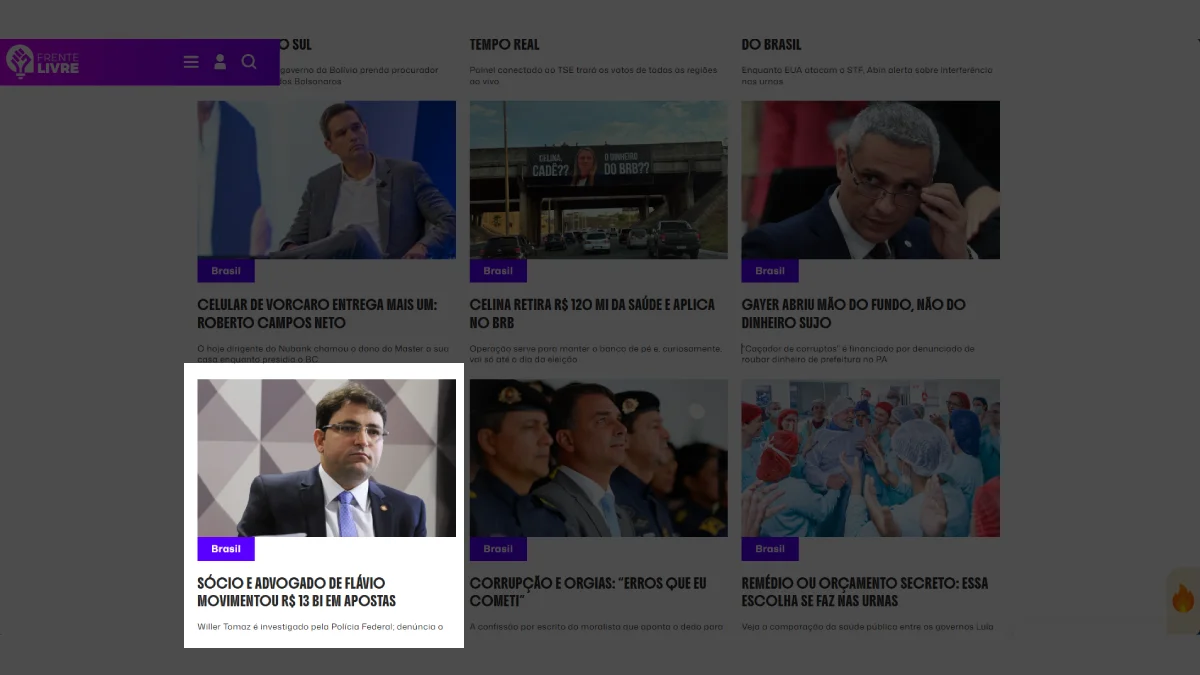Open headline Celular de Vorcaro entrega mais um
The image size is (1200, 675).
pyautogui.click(x=317, y=314)
